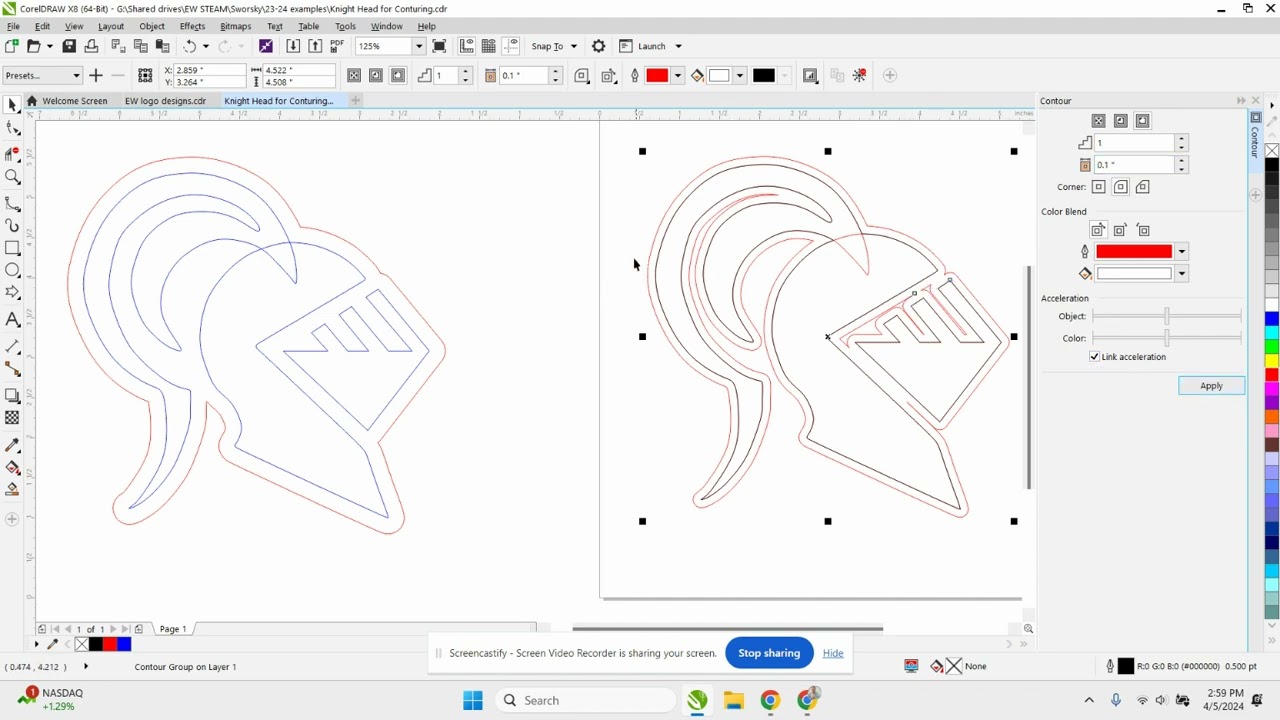Switch to EW logo designs.cdr tab
Viewport: 1280px width, 720px height.
(x=165, y=101)
